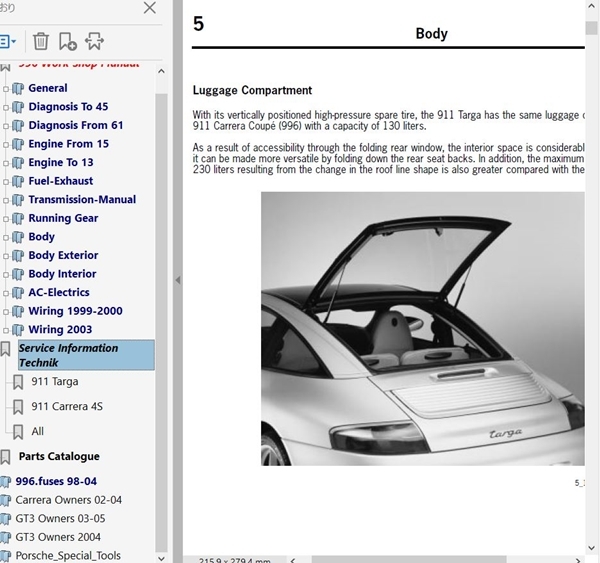
Task: Click bookmarks panel scroll down arrow
Action: (x=161, y=558)
